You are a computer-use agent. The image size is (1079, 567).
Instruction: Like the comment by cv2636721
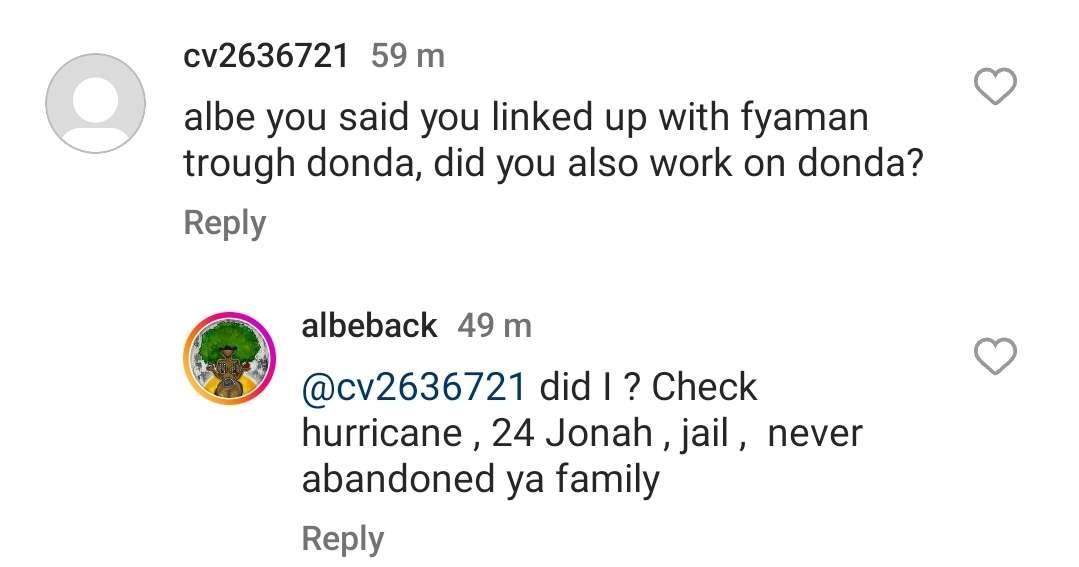tap(995, 88)
